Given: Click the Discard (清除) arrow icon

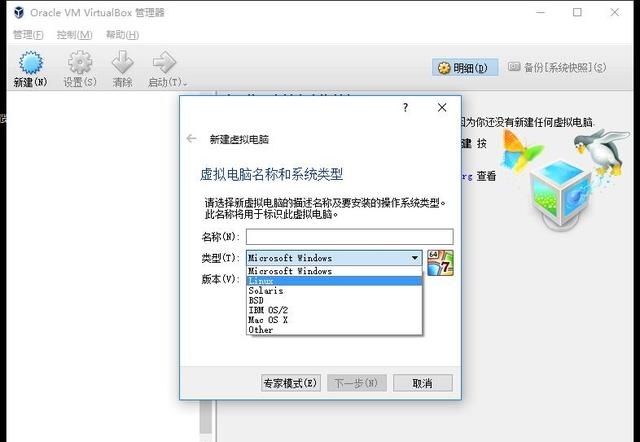Looking at the screenshot, I should (122, 62).
